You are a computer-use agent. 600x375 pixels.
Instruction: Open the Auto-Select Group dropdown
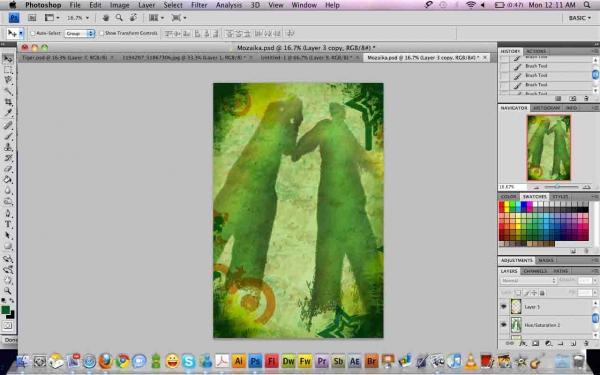[80, 33]
